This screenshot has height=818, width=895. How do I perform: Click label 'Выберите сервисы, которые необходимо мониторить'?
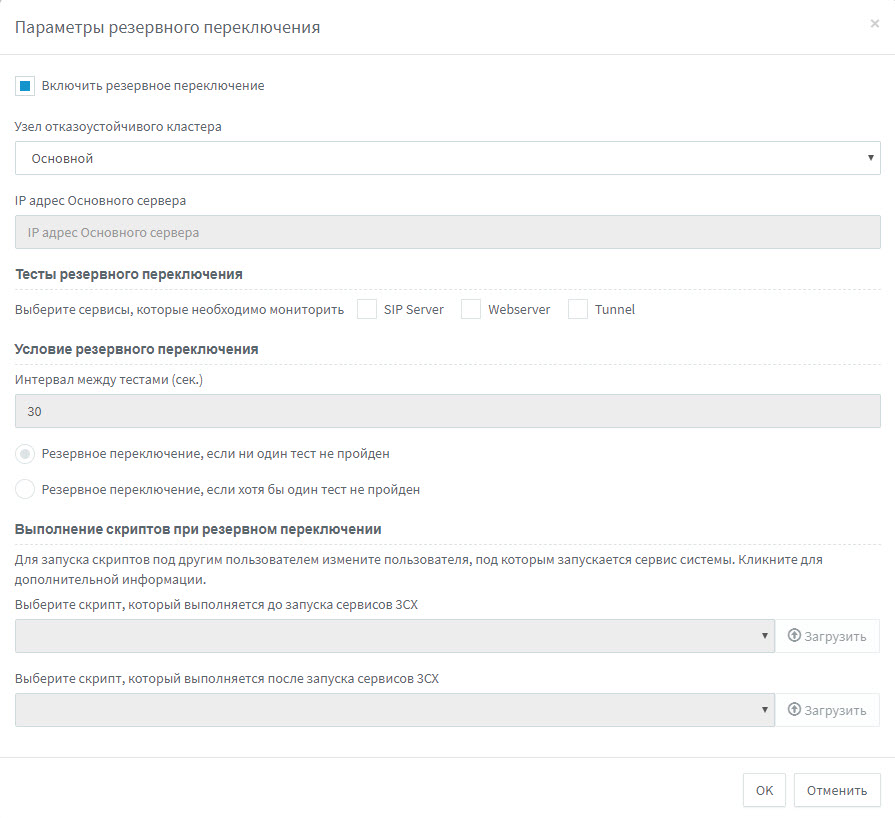[179, 310]
